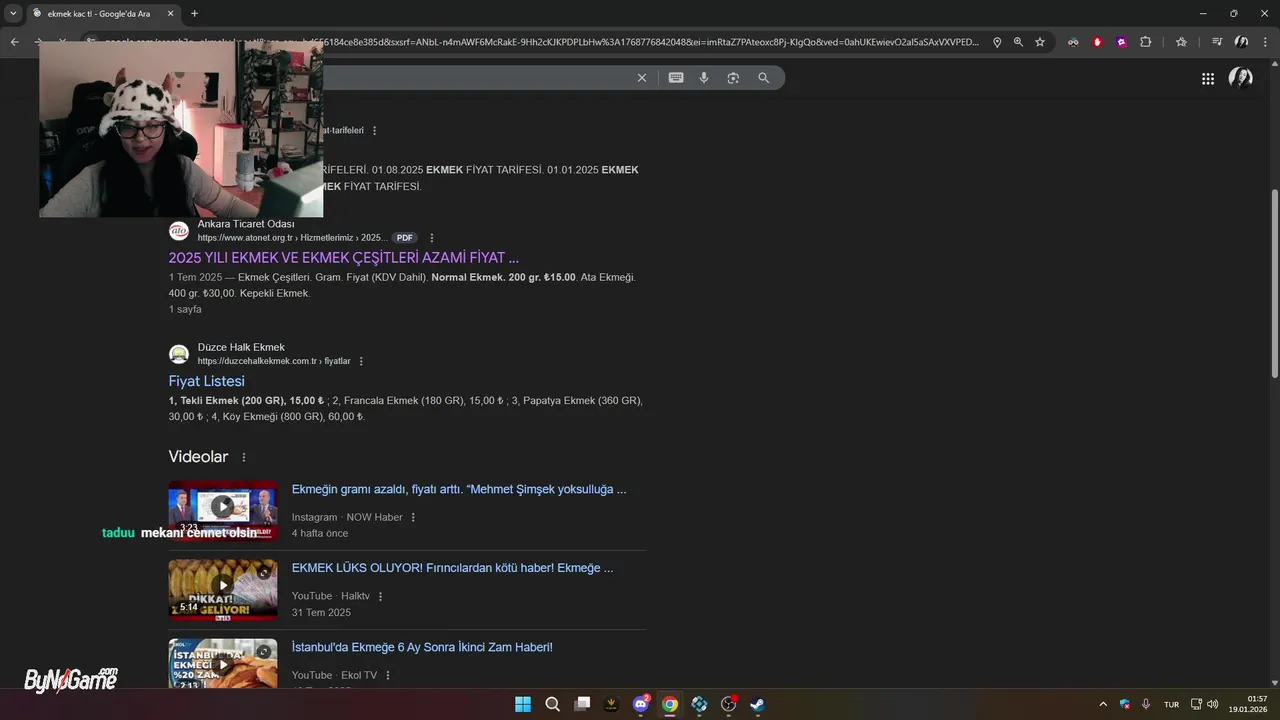The height and width of the screenshot is (720, 1280).
Task: Click the "Videolar" section heading
Action: pos(199,457)
